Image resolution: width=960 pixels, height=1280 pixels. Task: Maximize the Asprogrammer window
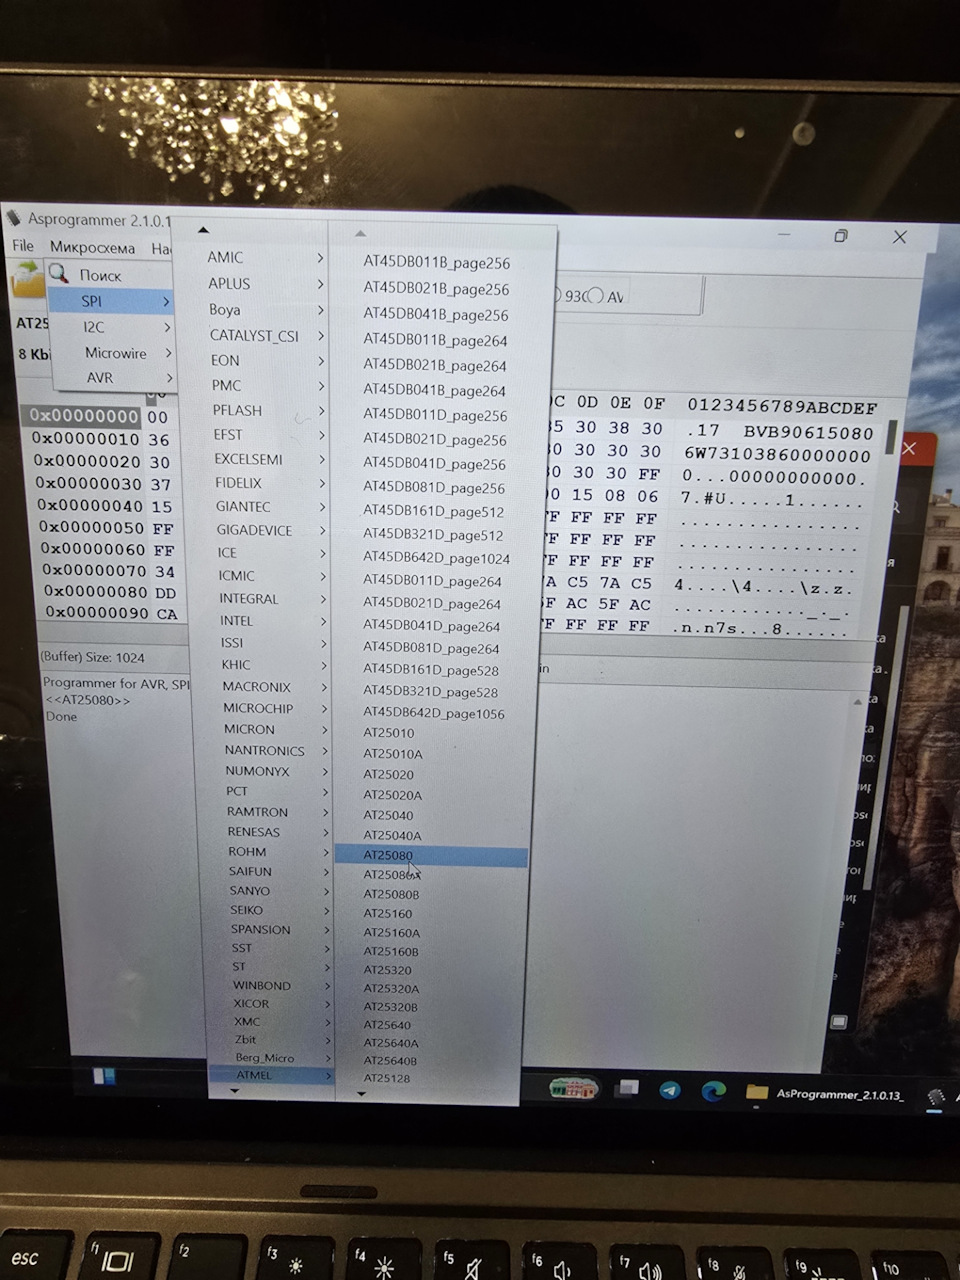pyautogui.click(x=841, y=236)
